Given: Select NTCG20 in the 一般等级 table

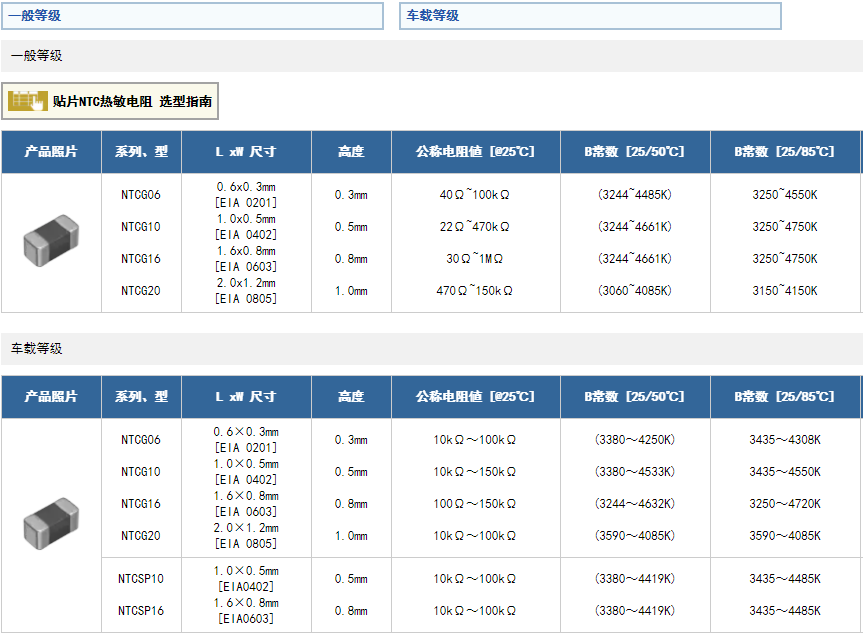Looking at the screenshot, I should click(x=141, y=291).
